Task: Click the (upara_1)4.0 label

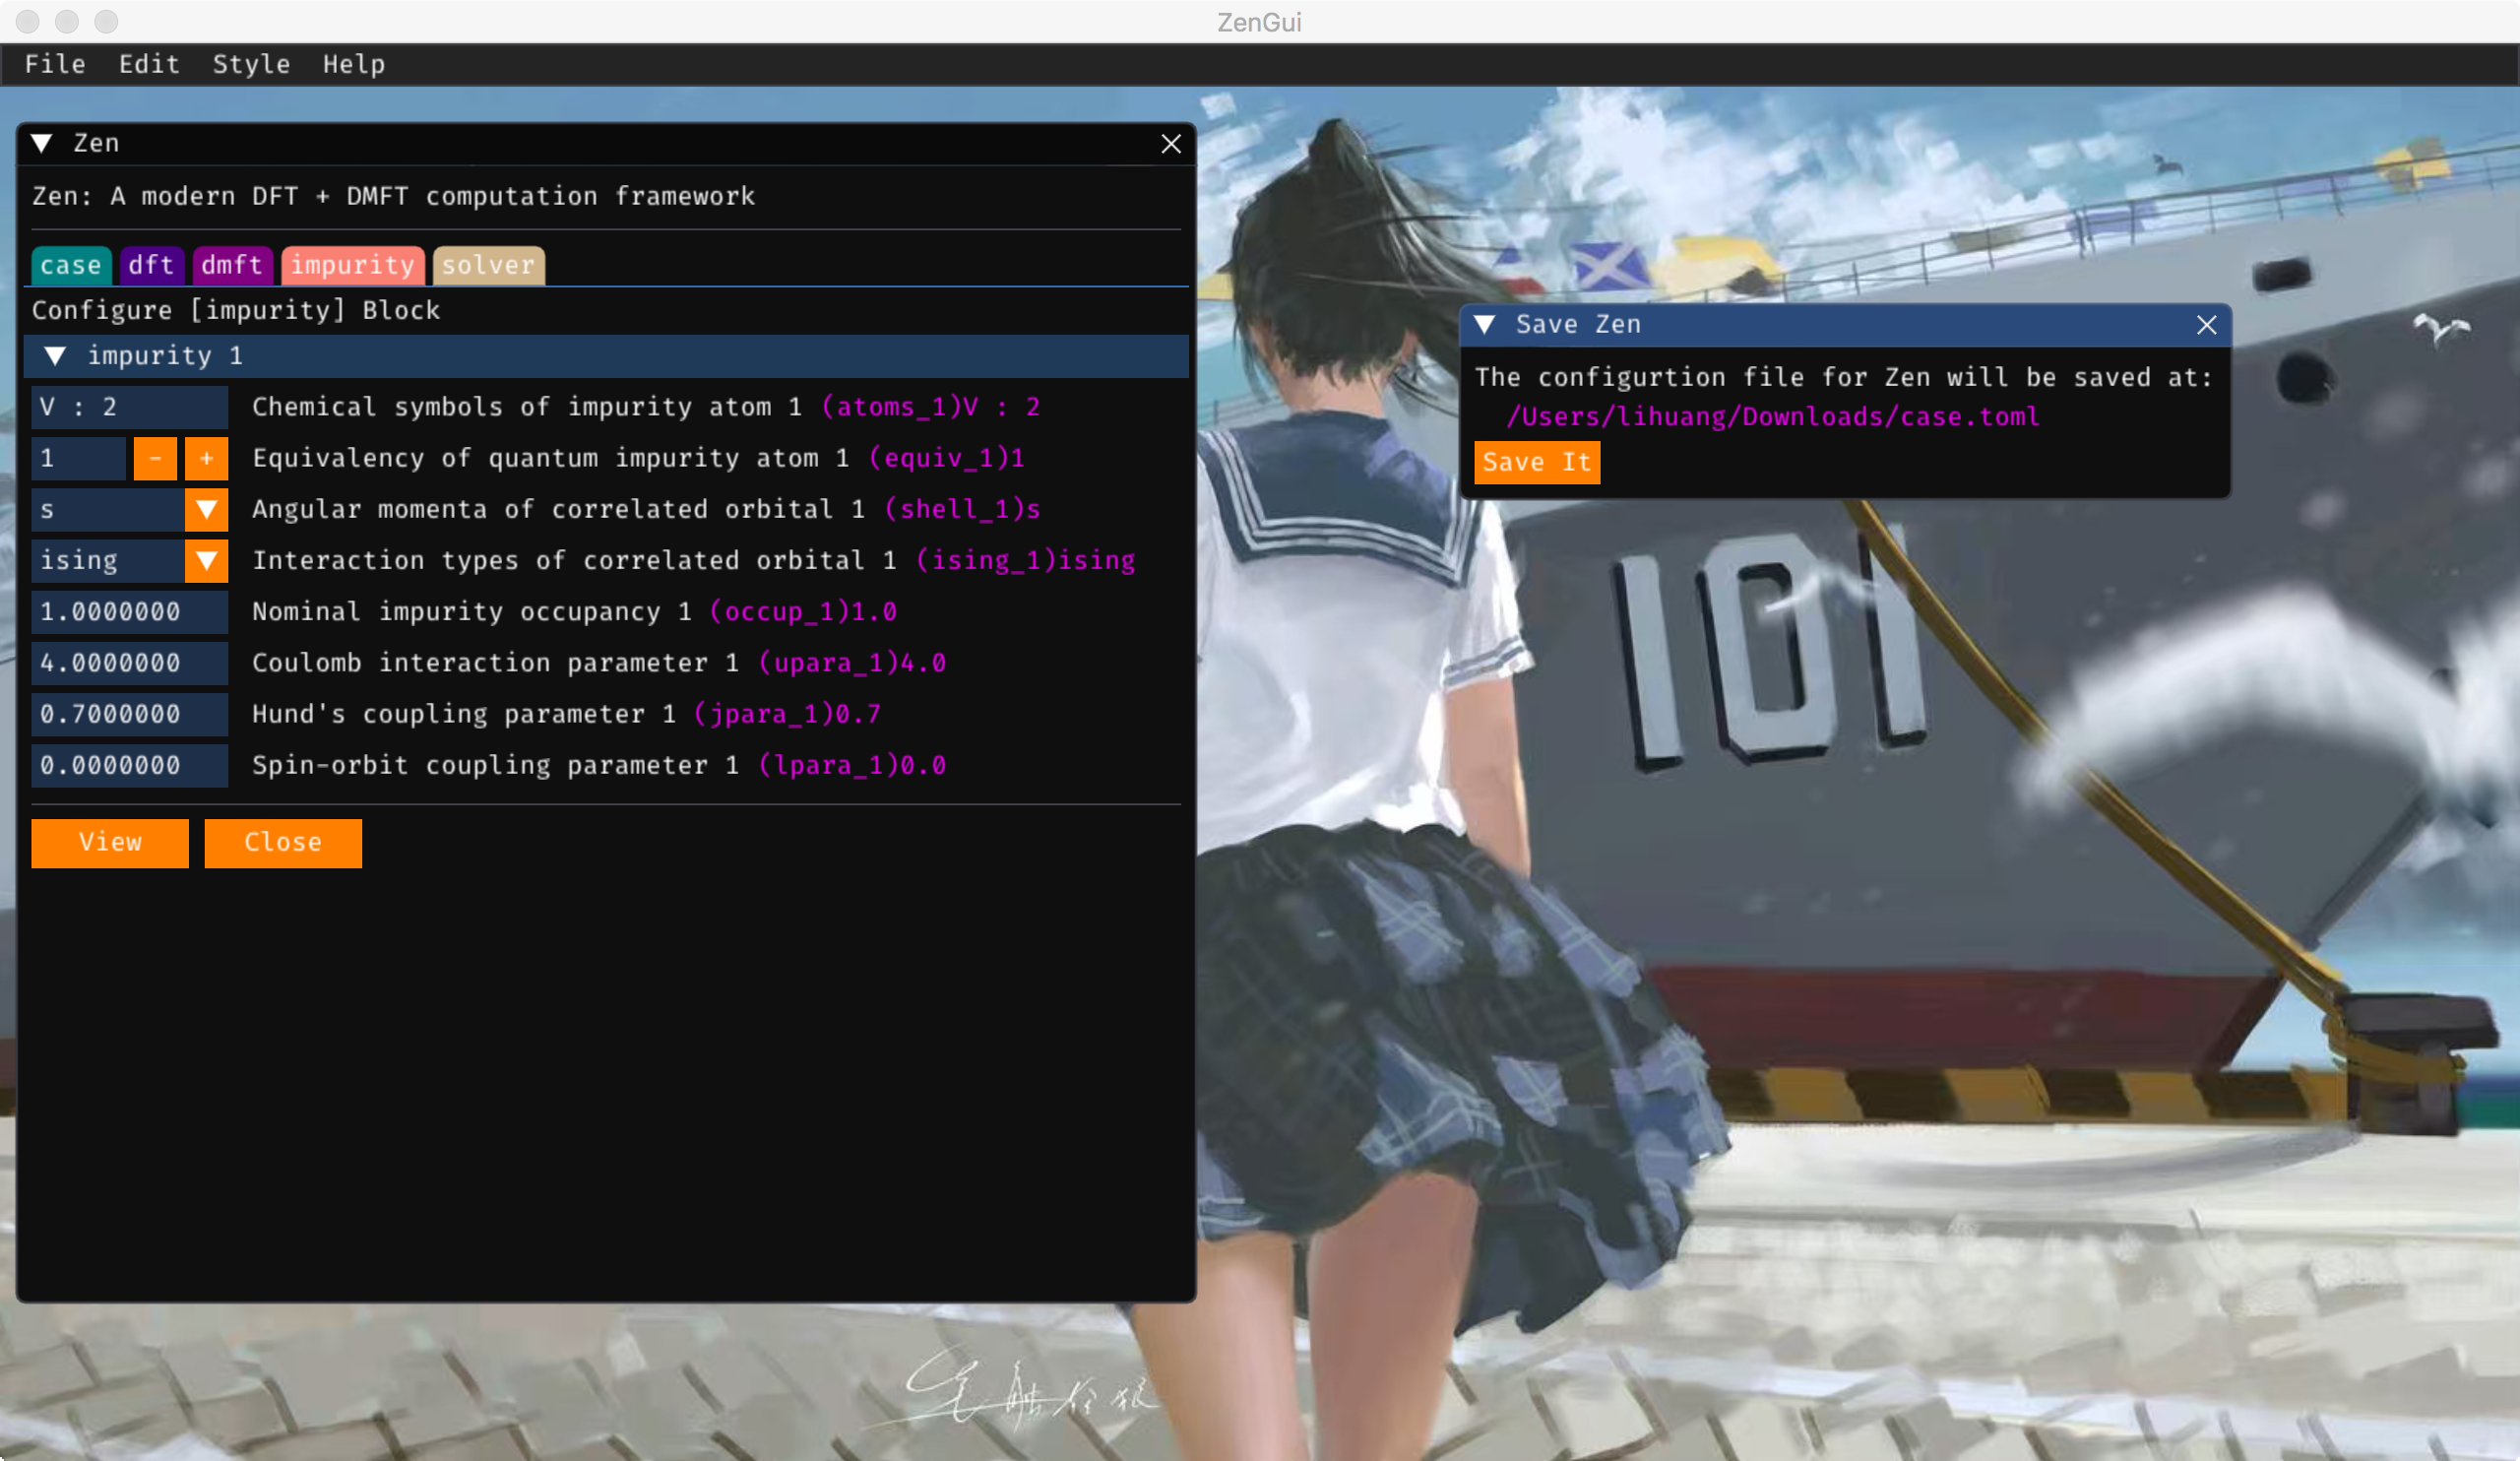Action: click(x=852, y=663)
